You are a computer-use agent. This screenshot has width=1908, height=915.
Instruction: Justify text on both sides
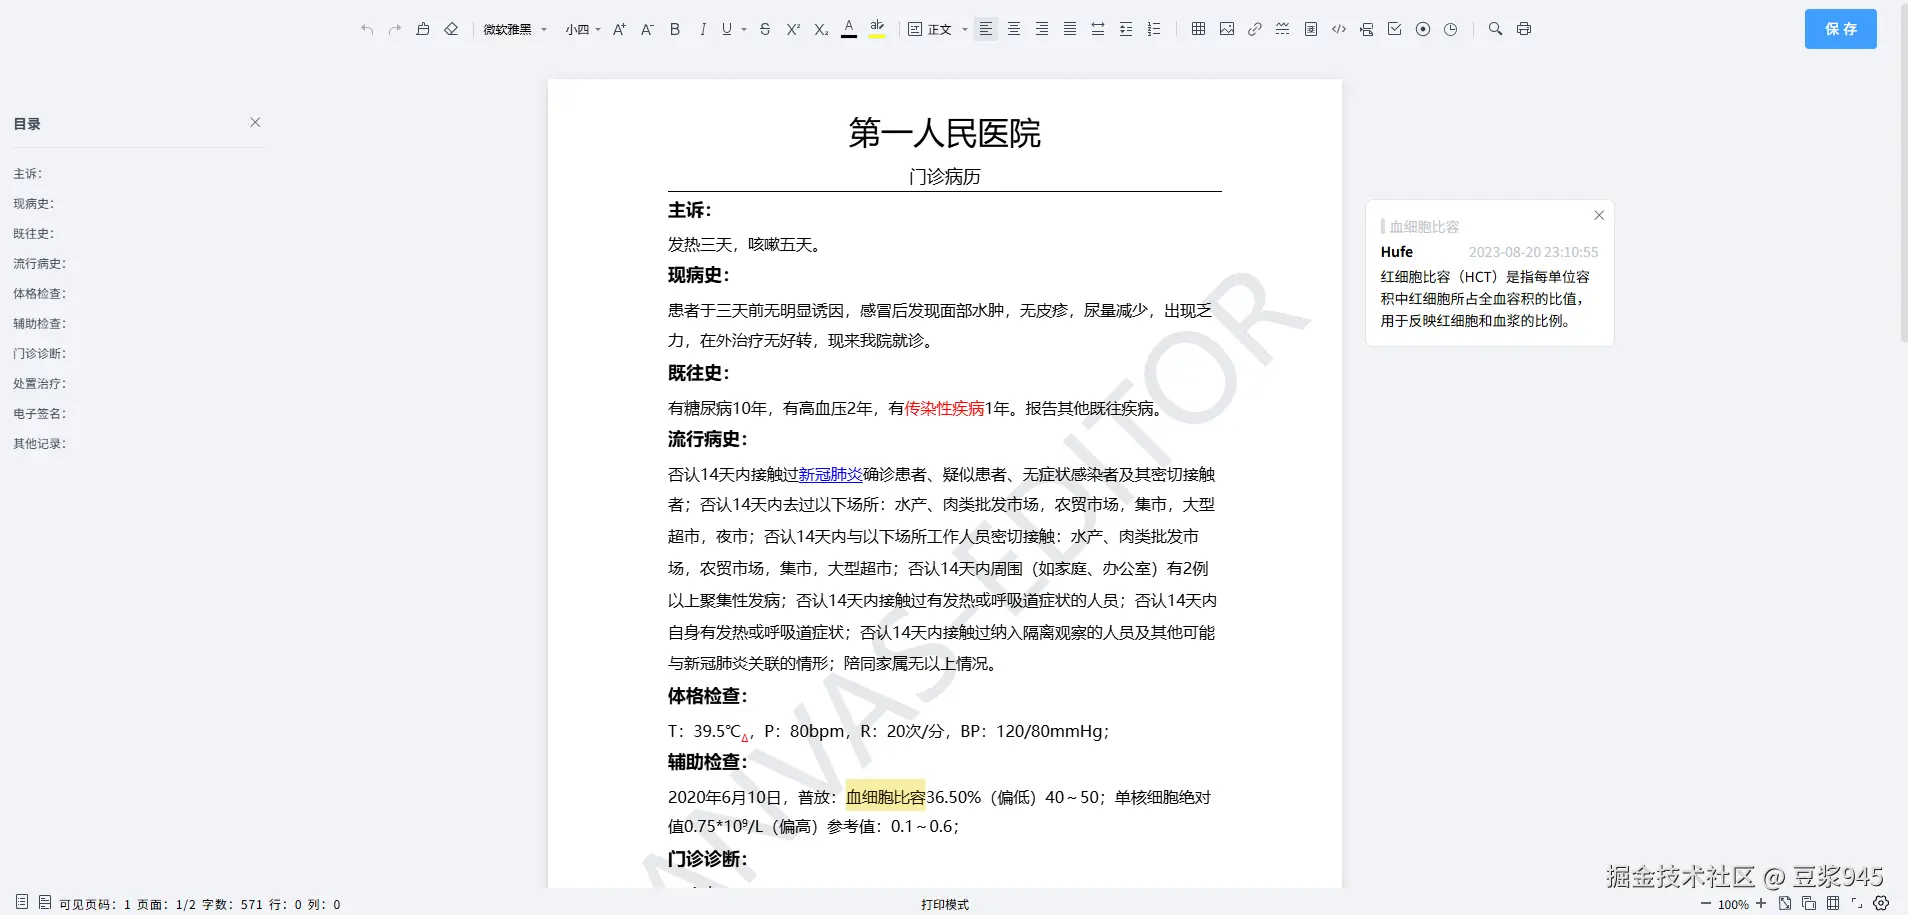(1070, 30)
